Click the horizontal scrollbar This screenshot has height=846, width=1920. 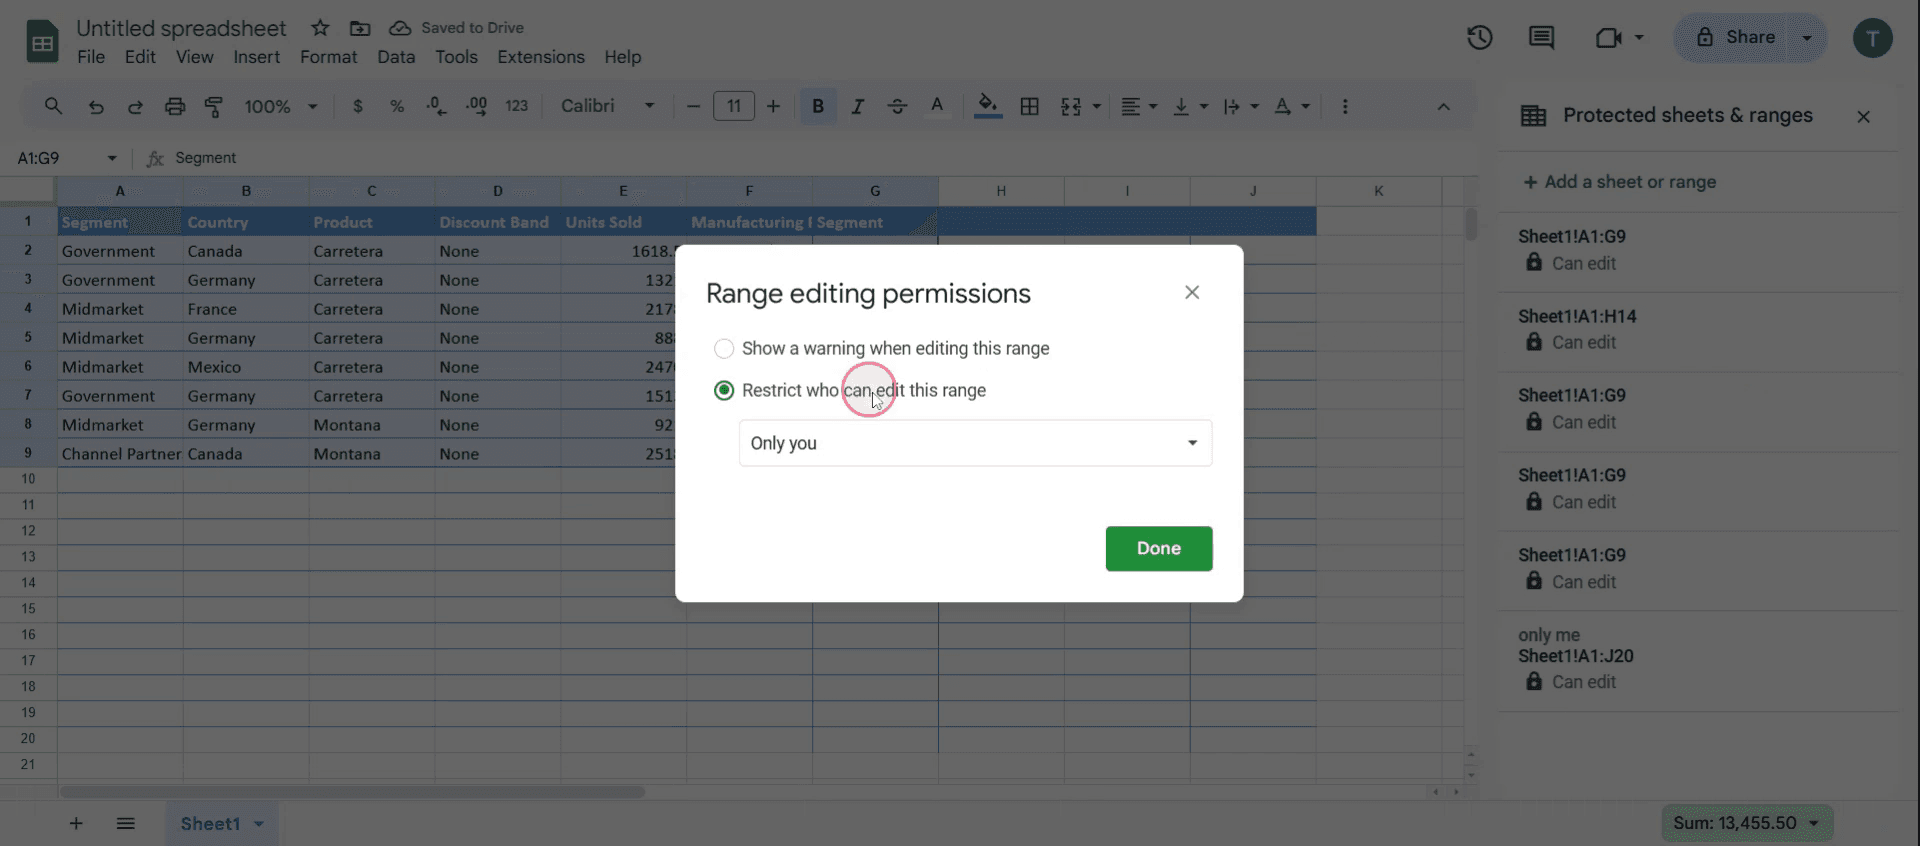coord(352,792)
